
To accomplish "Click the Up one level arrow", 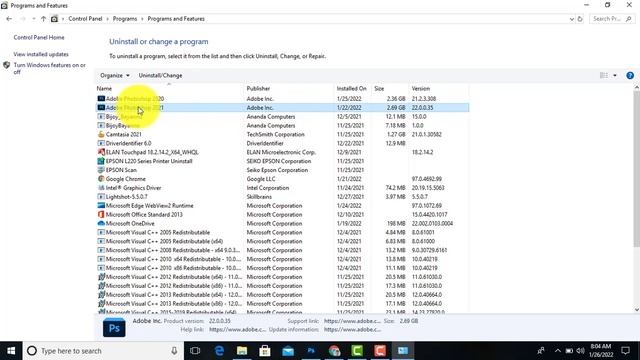I will (43, 19).
